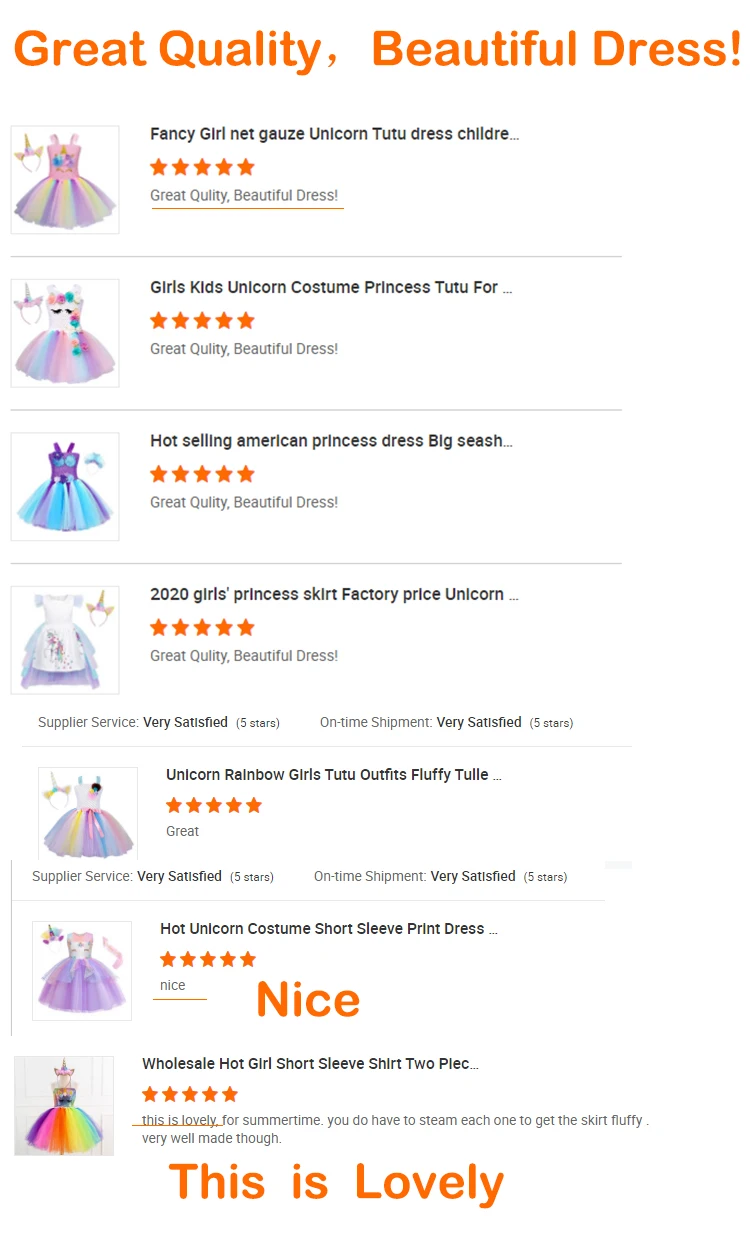Click the underlined 'nice' review text
750x1240 pixels.
(173, 986)
